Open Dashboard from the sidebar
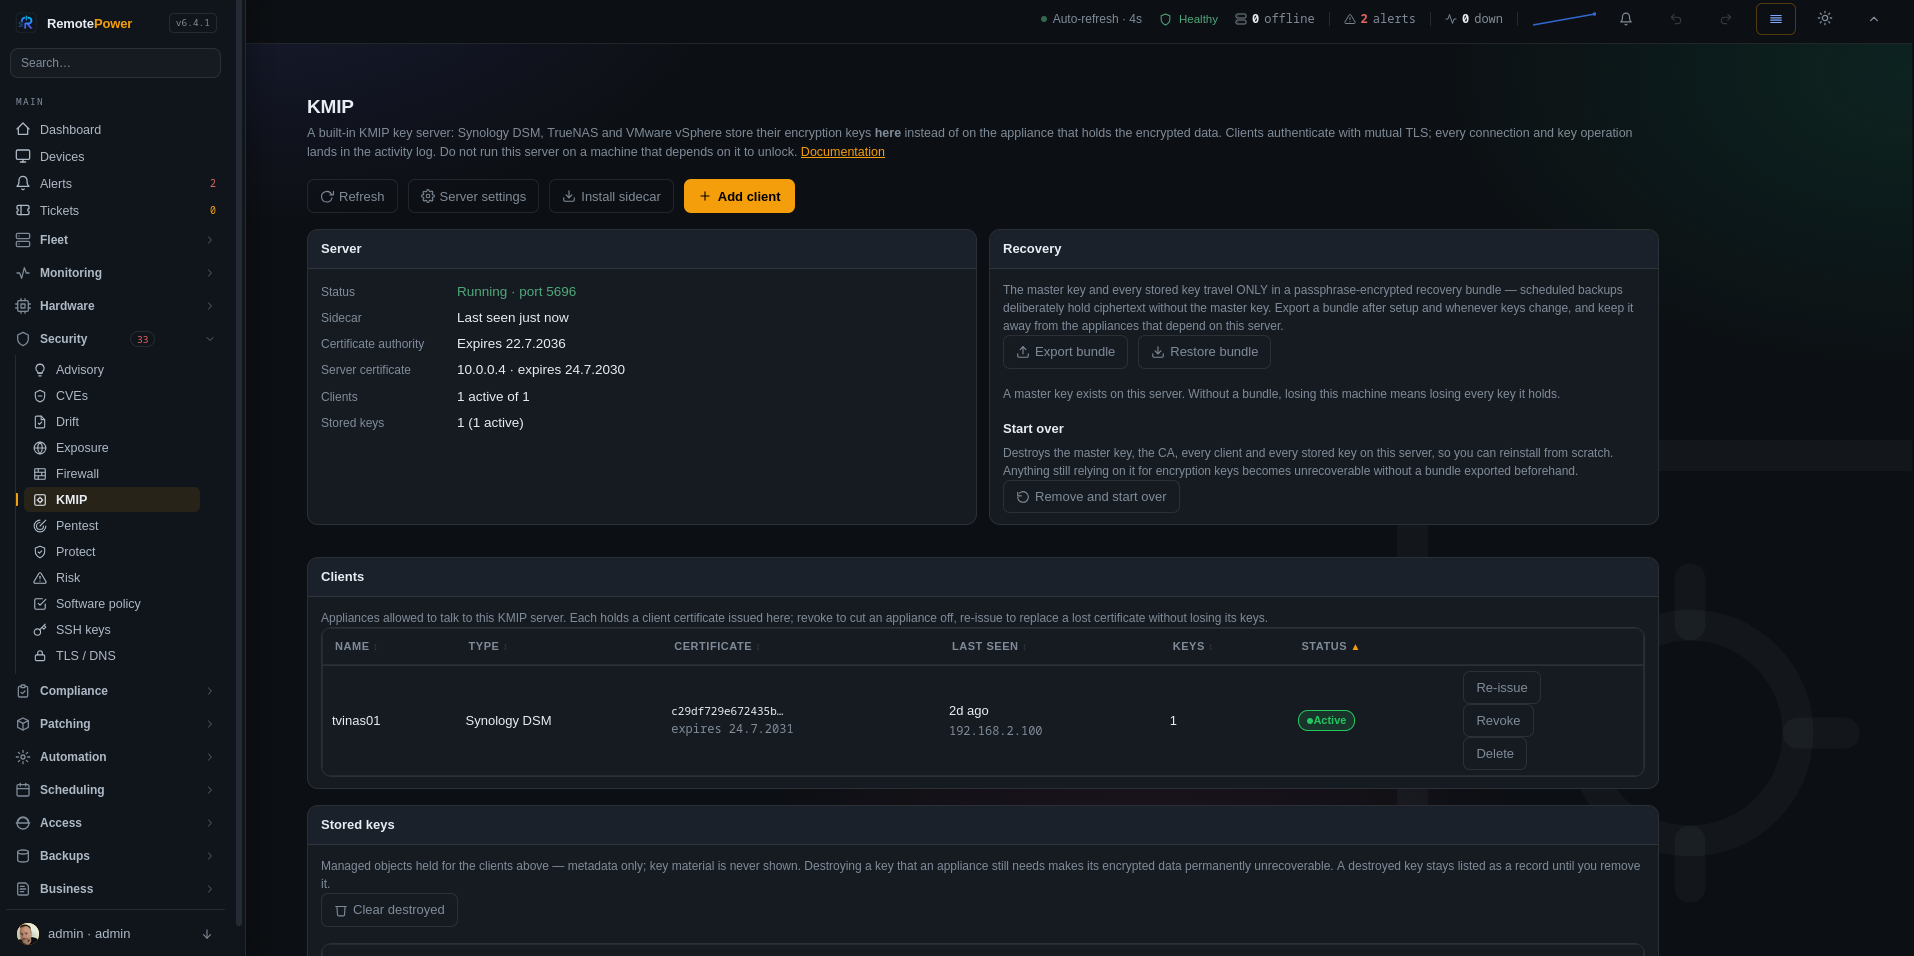This screenshot has width=1914, height=956. [115, 130]
